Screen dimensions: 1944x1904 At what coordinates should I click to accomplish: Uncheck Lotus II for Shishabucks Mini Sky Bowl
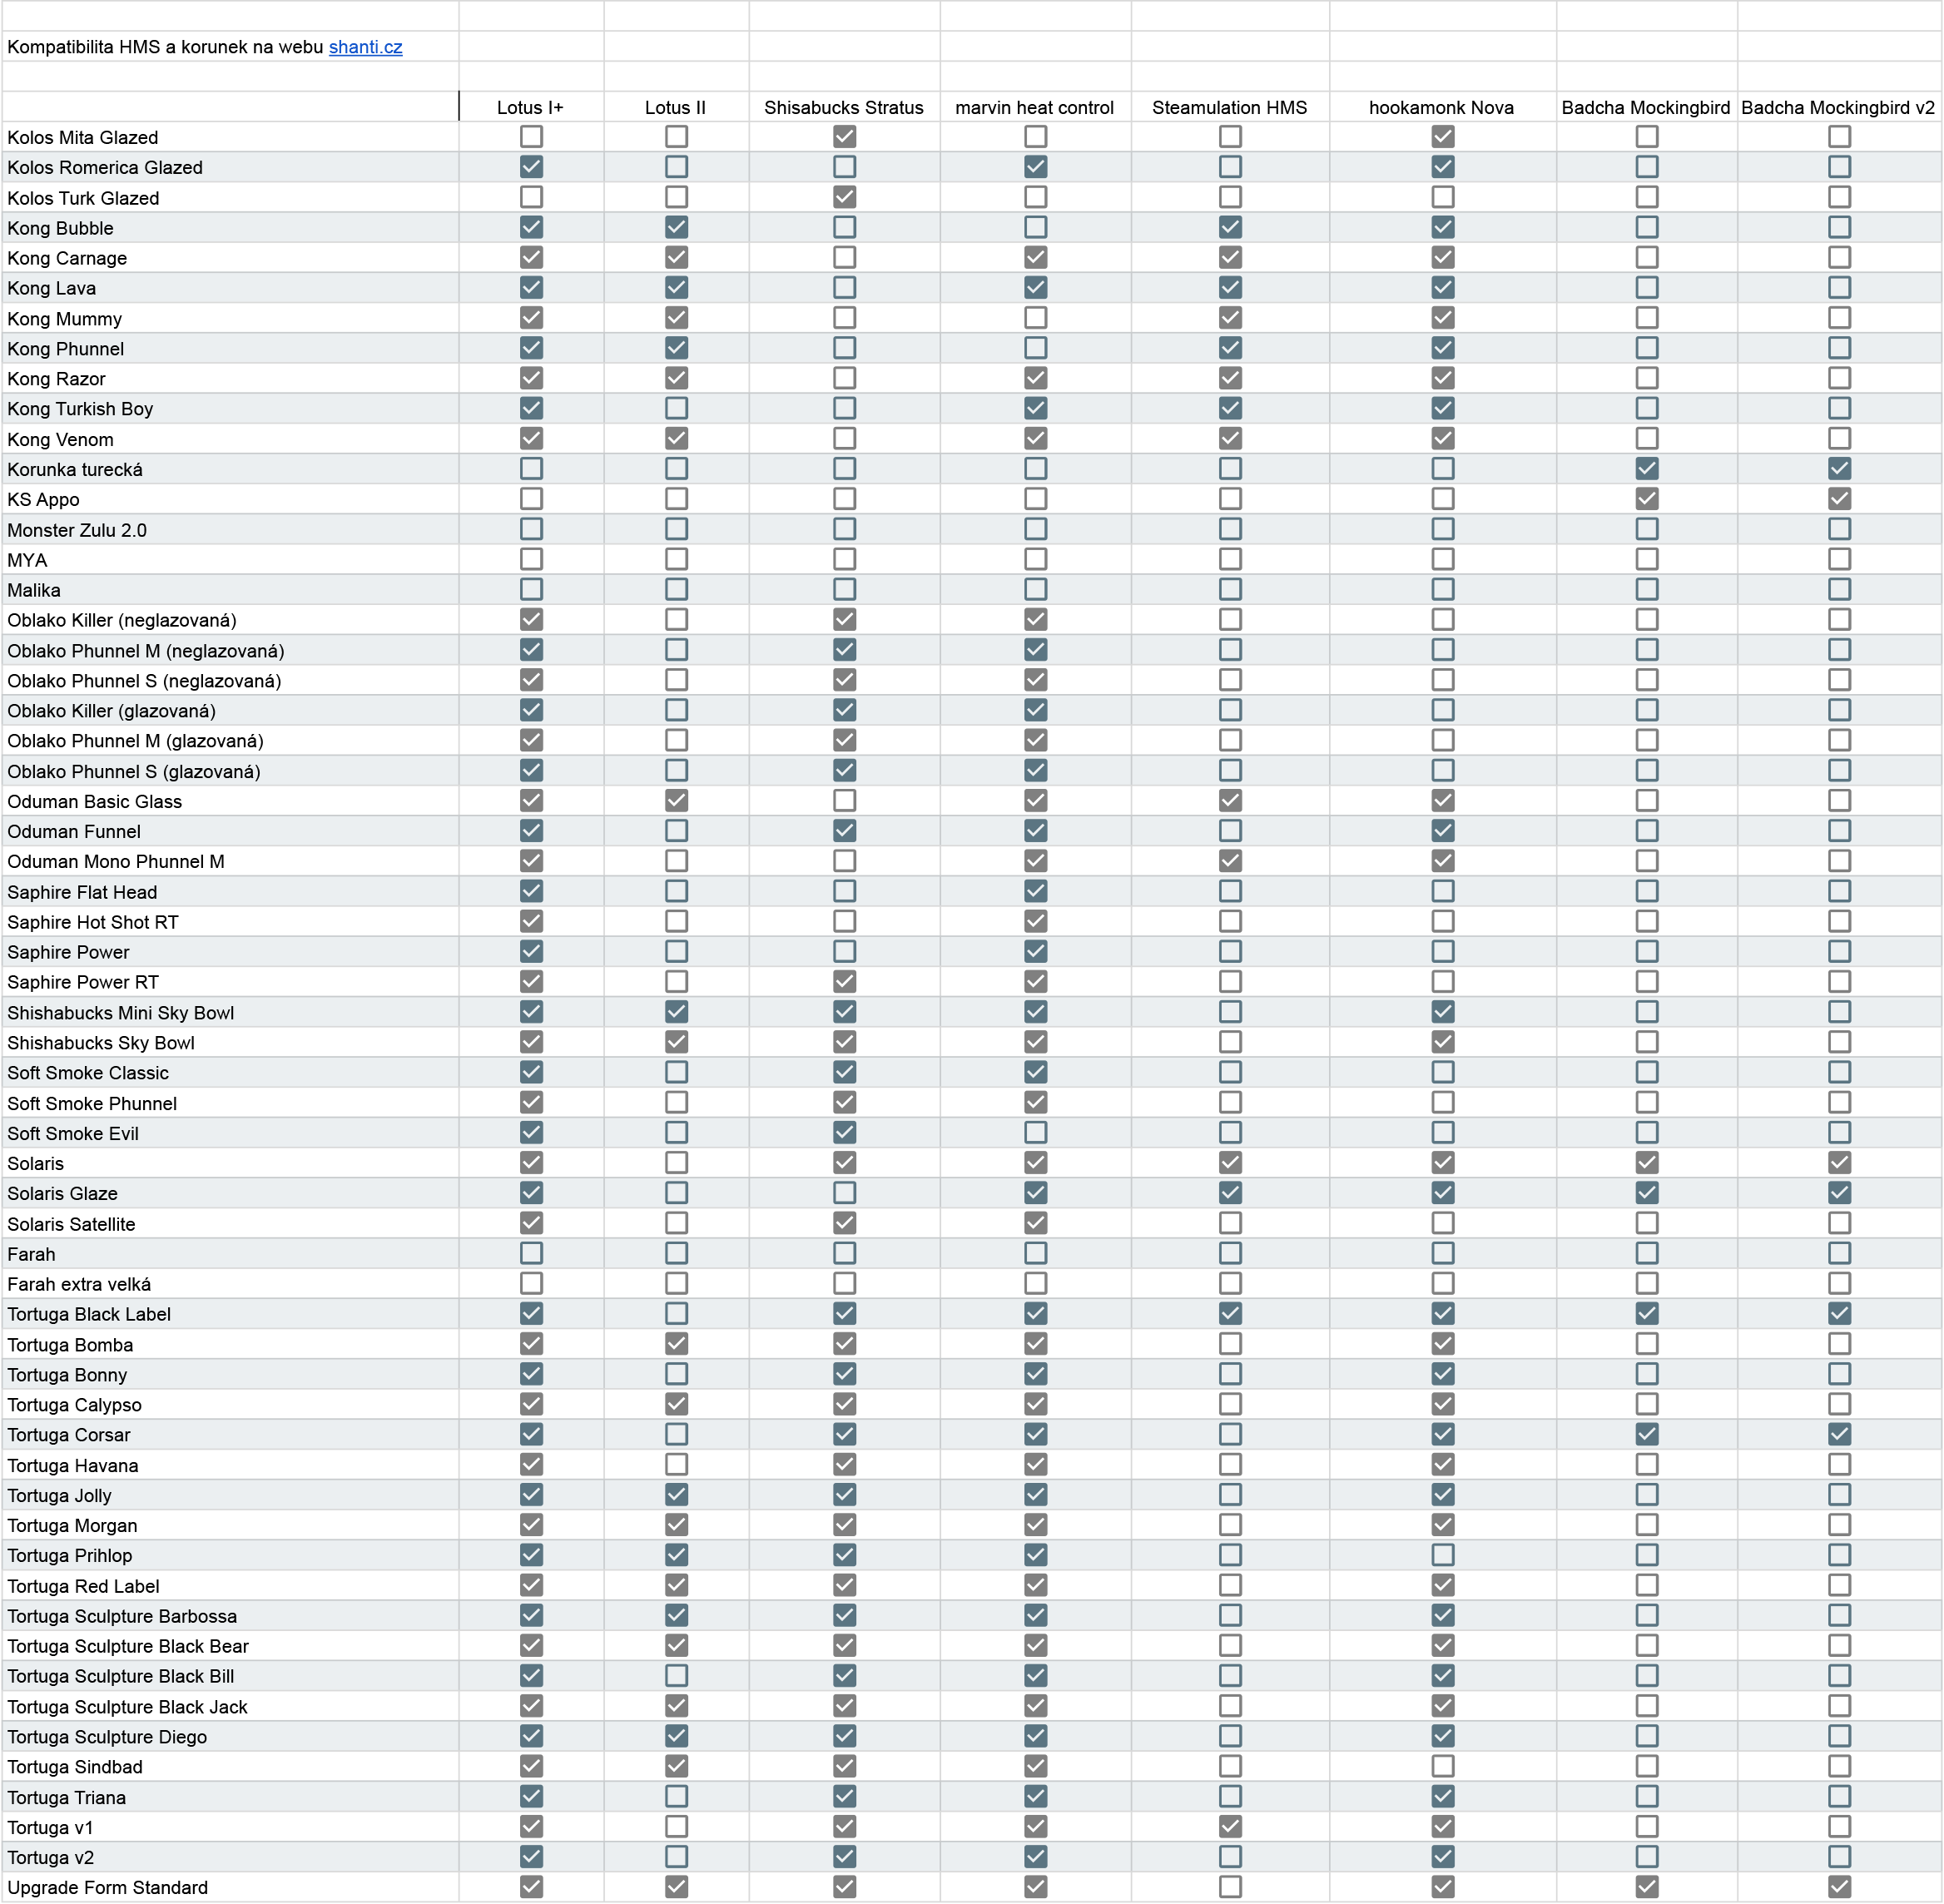[x=676, y=1011]
